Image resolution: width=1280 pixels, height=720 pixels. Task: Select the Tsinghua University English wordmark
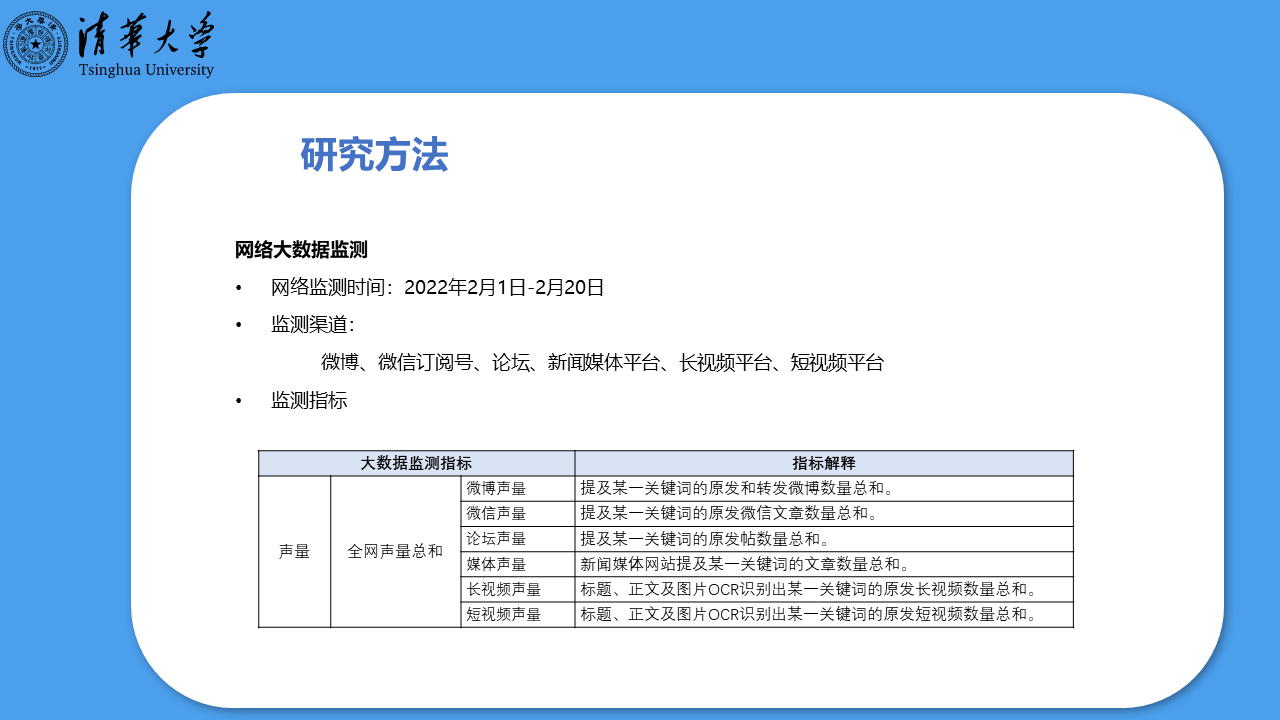[145, 69]
